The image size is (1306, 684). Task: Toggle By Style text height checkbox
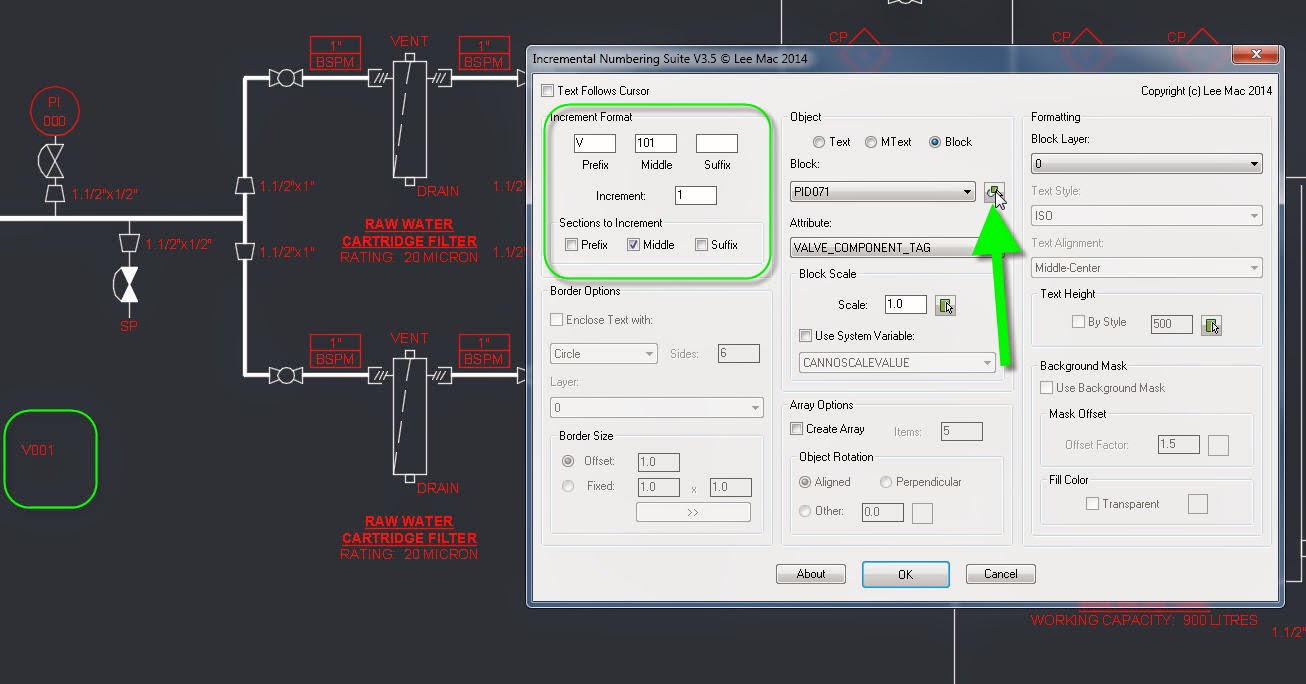point(1078,322)
